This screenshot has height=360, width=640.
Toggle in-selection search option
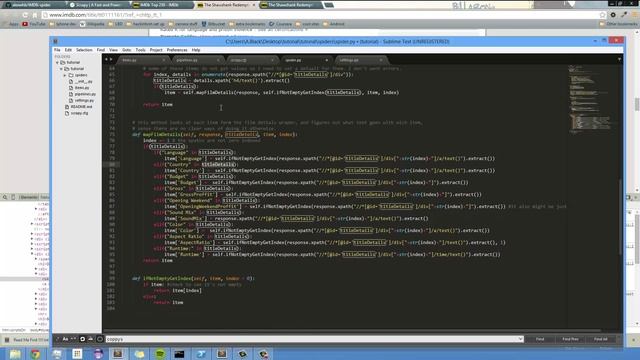(91, 339)
